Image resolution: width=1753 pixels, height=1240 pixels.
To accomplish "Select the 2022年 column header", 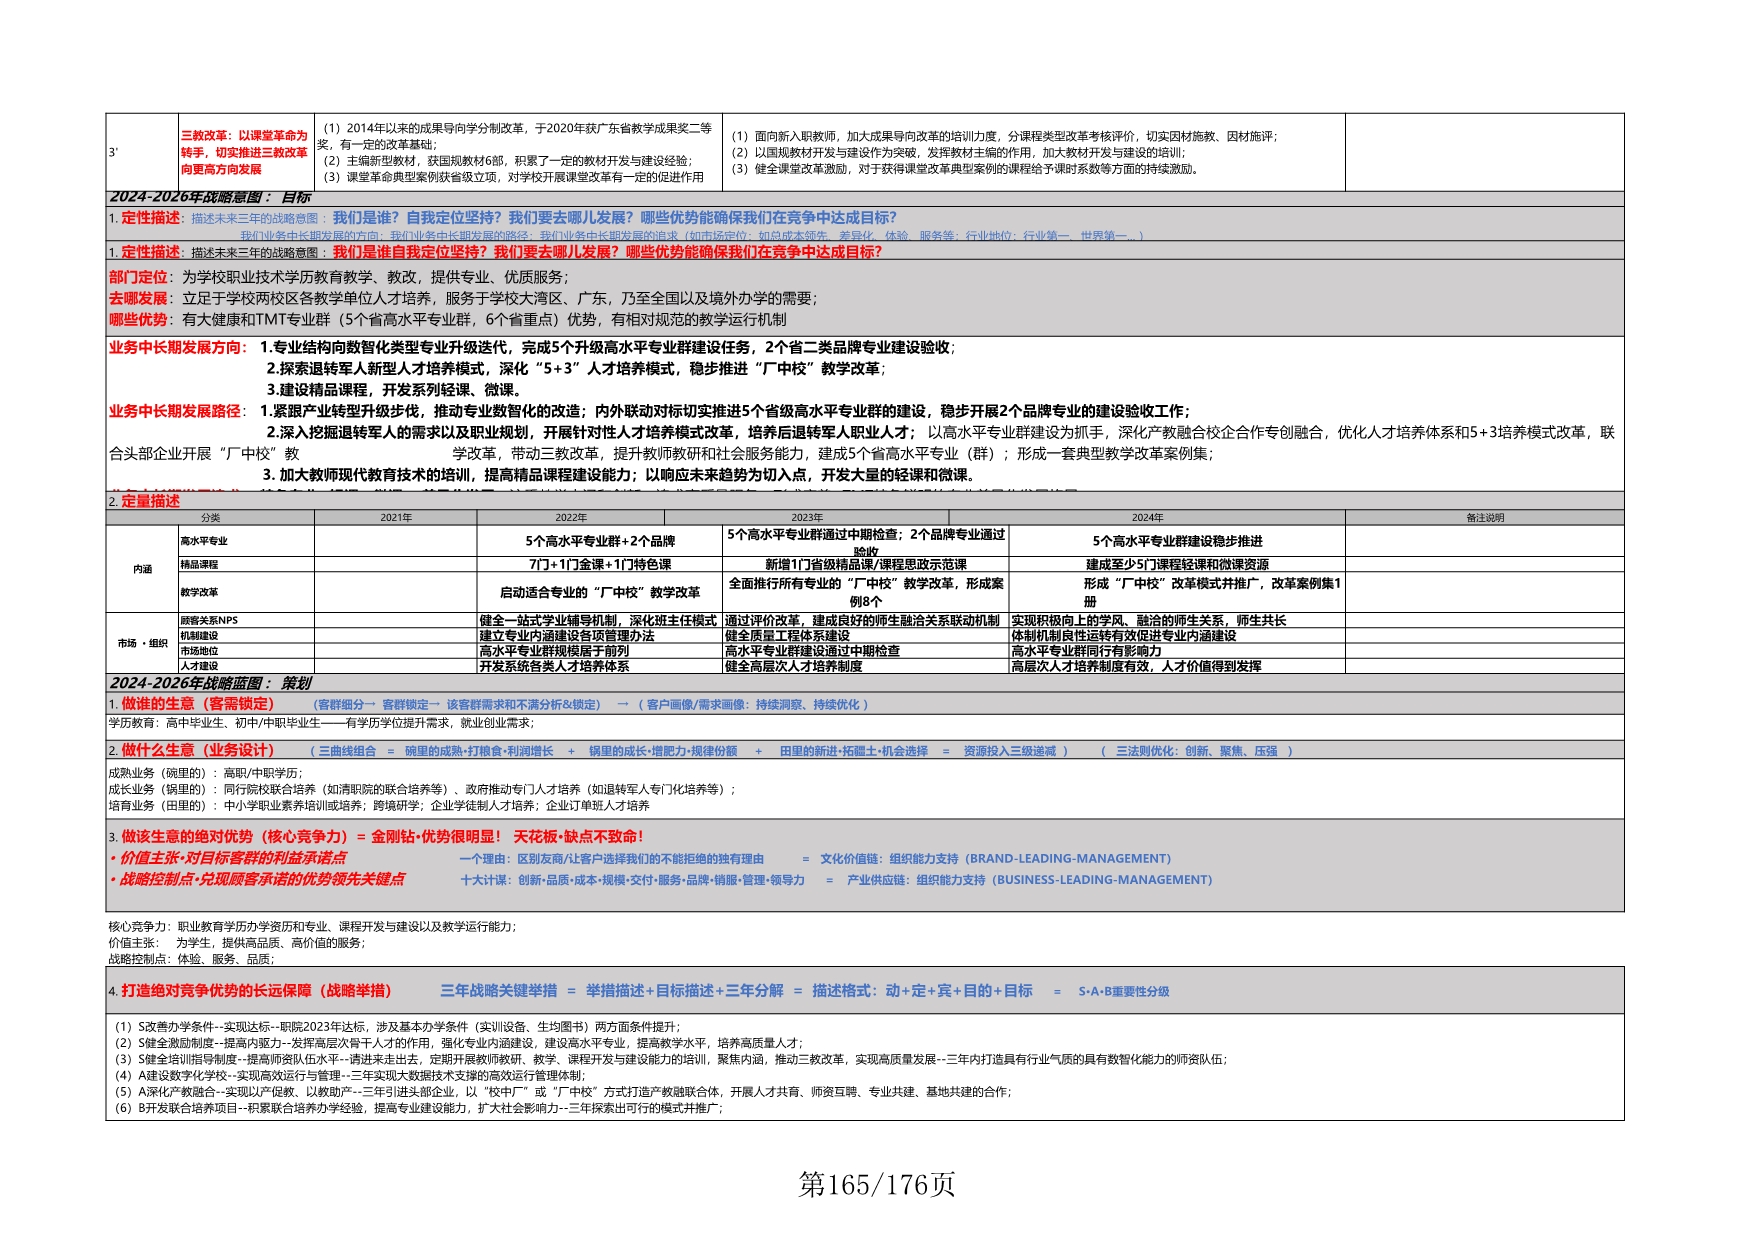I will pos(571,518).
